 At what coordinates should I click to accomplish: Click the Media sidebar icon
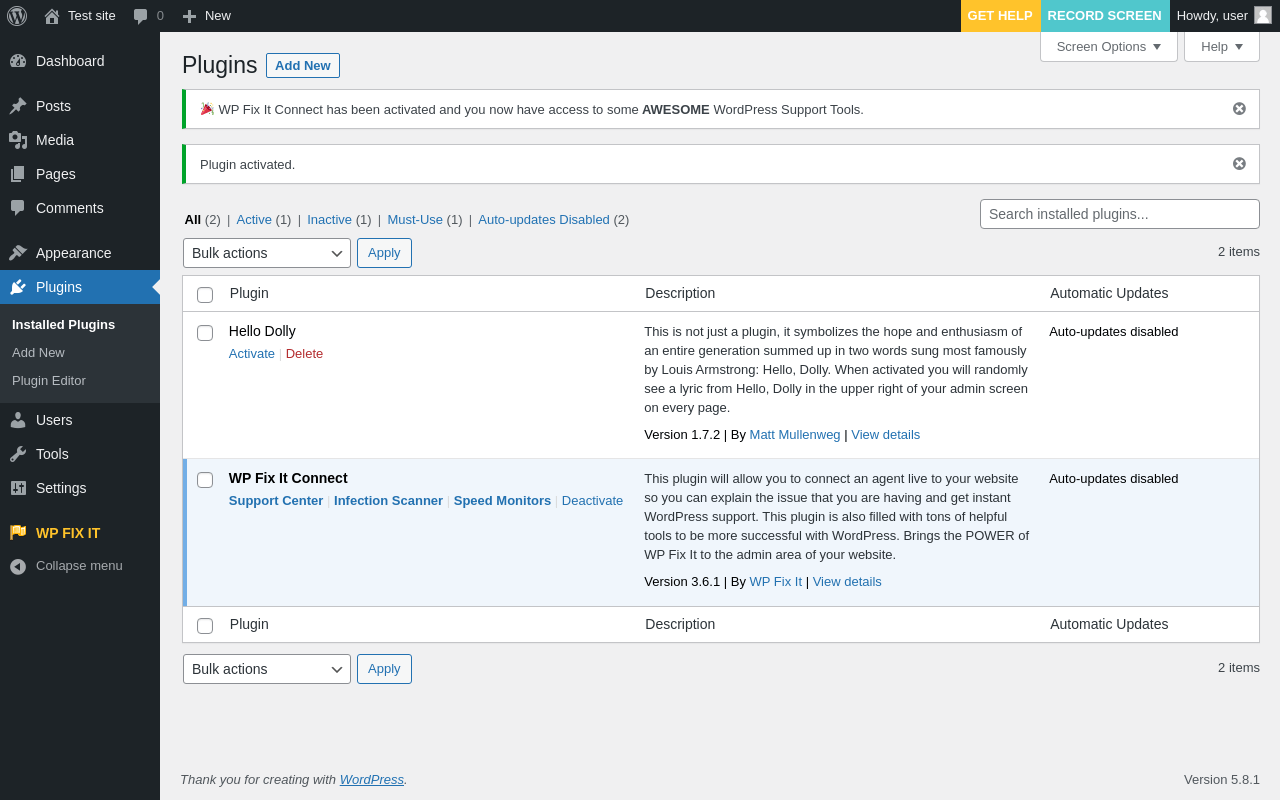pyautogui.click(x=18, y=140)
